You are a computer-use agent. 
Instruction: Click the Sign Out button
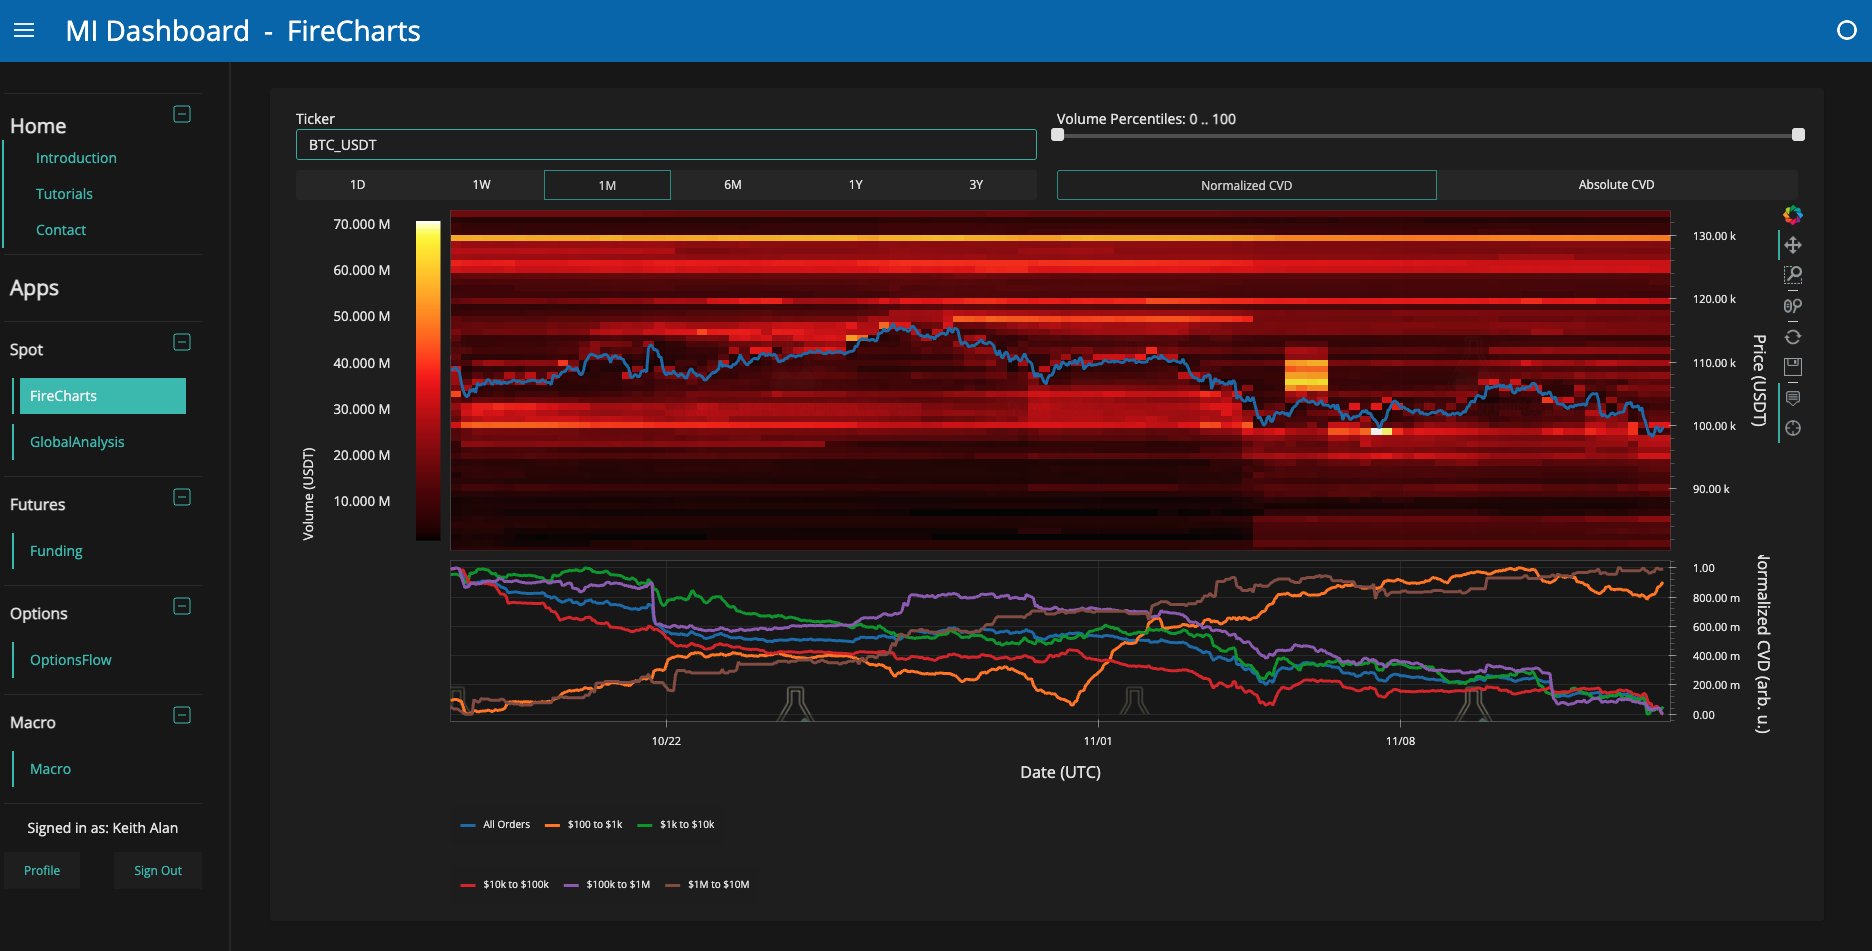coord(158,871)
